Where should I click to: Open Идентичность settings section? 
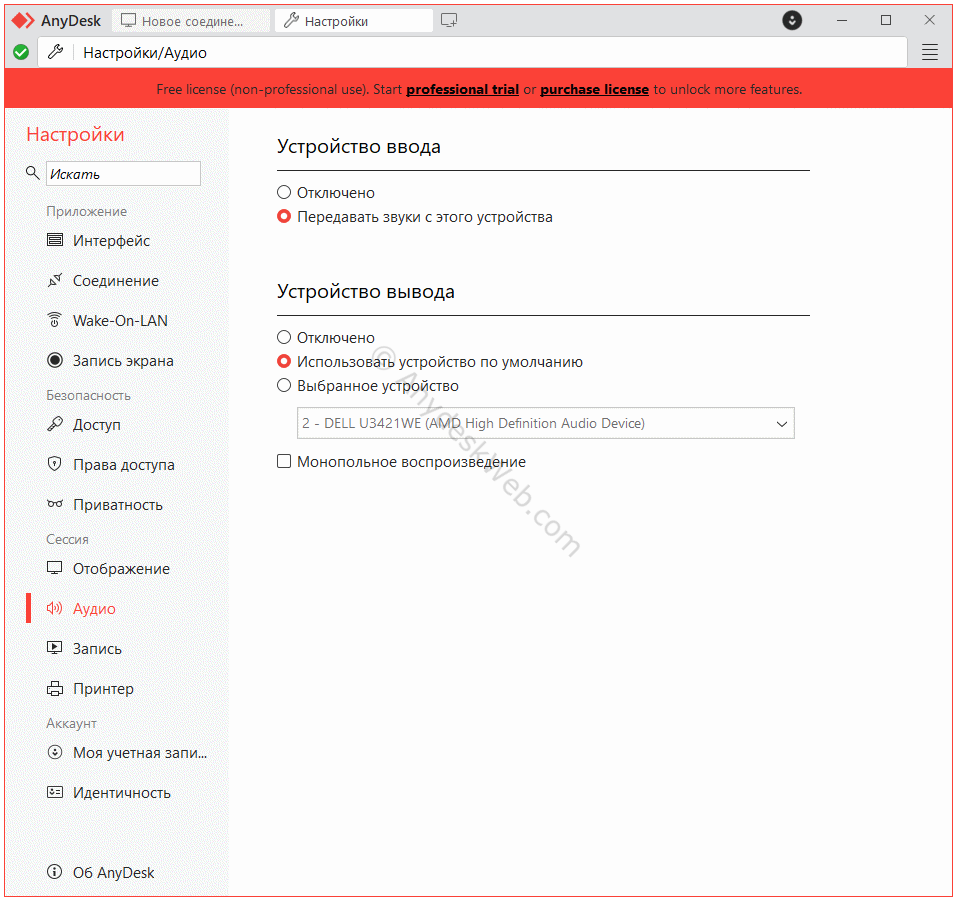pyautogui.click(x=122, y=793)
